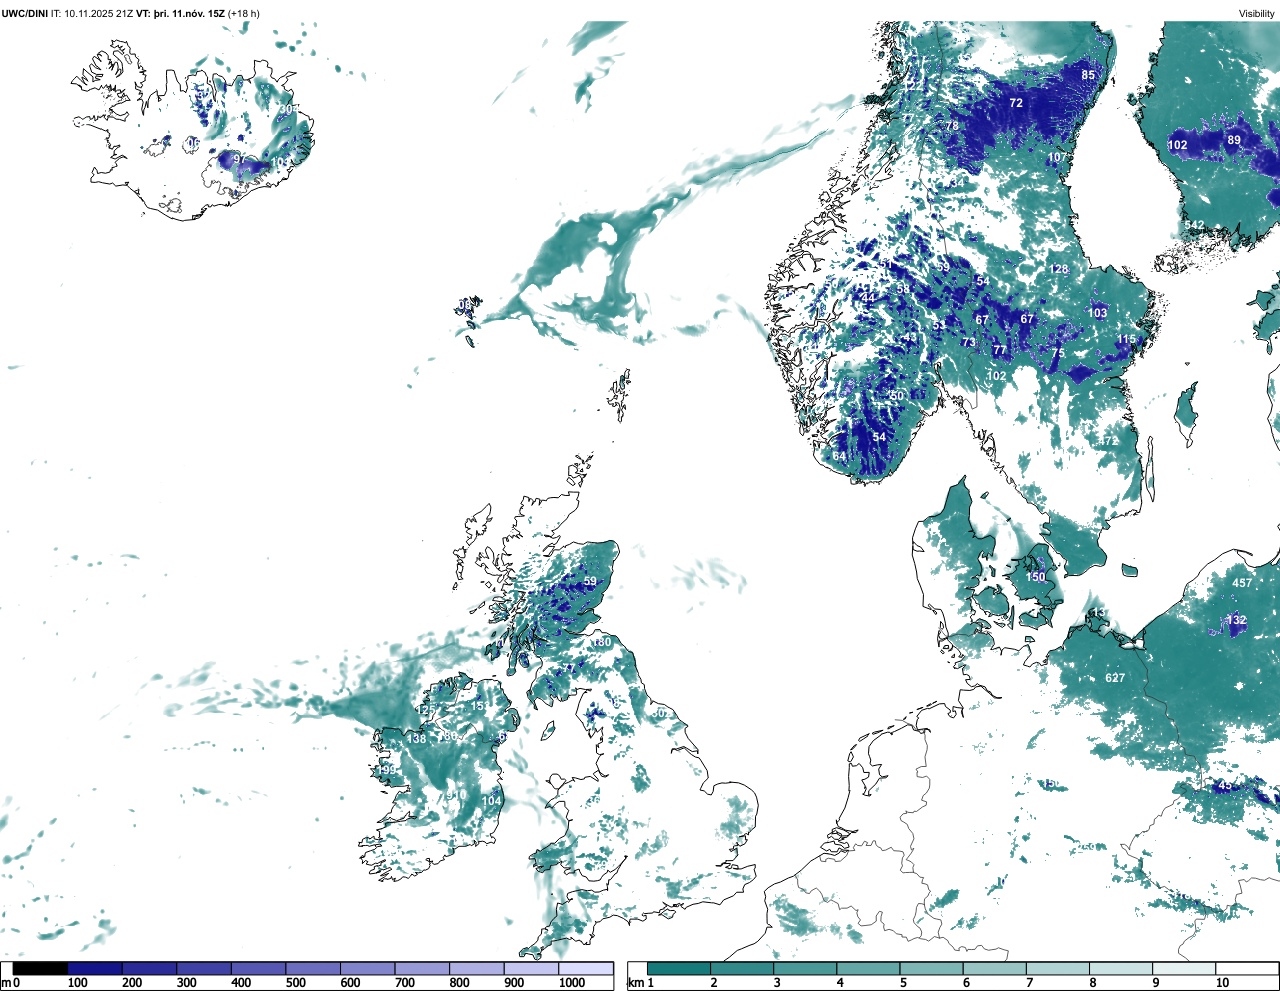Click the value 457 over Poland
The height and width of the screenshot is (991, 1280).
point(1242,582)
